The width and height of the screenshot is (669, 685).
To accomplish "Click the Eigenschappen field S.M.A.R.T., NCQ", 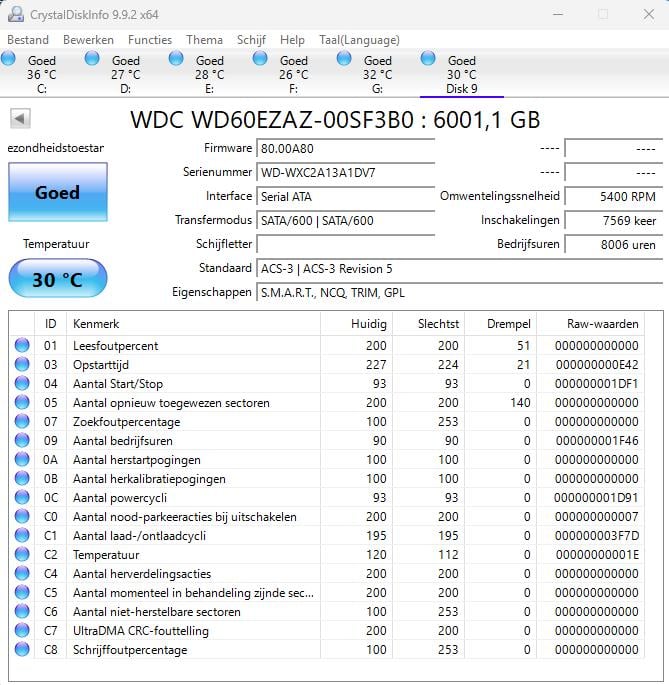I will pyautogui.click(x=460, y=293).
